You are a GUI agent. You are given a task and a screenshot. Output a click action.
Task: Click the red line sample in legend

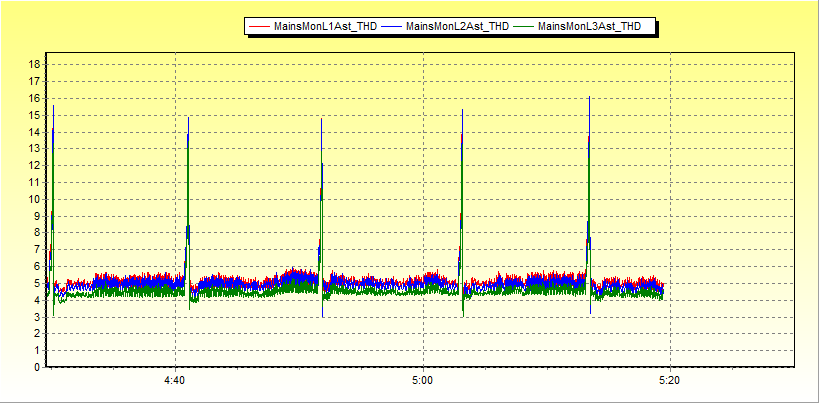point(260,27)
